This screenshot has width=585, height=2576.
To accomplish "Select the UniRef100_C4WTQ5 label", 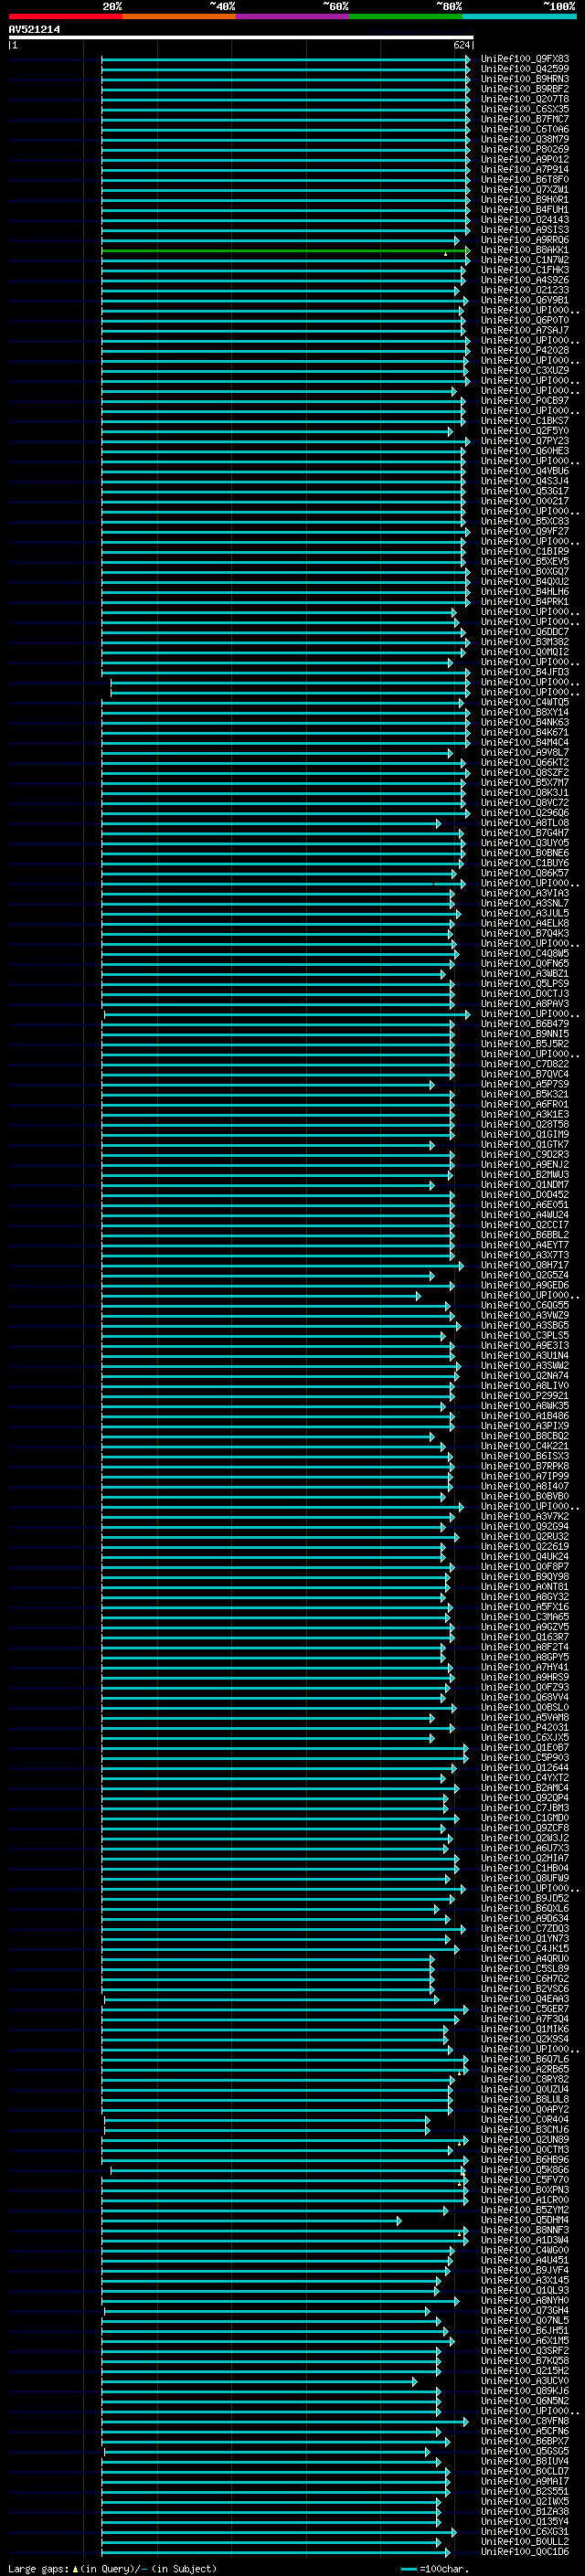I will [524, 702].
